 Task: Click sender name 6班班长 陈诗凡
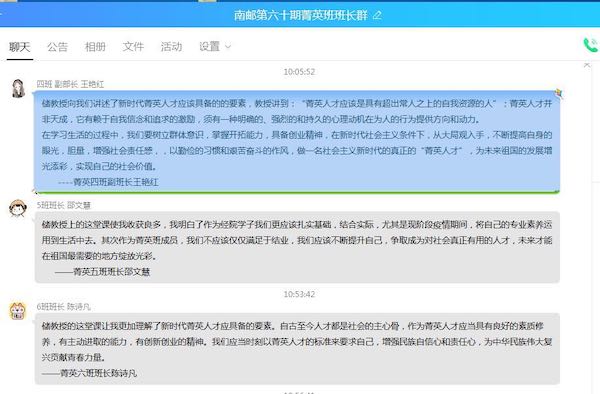click(64, 307)
